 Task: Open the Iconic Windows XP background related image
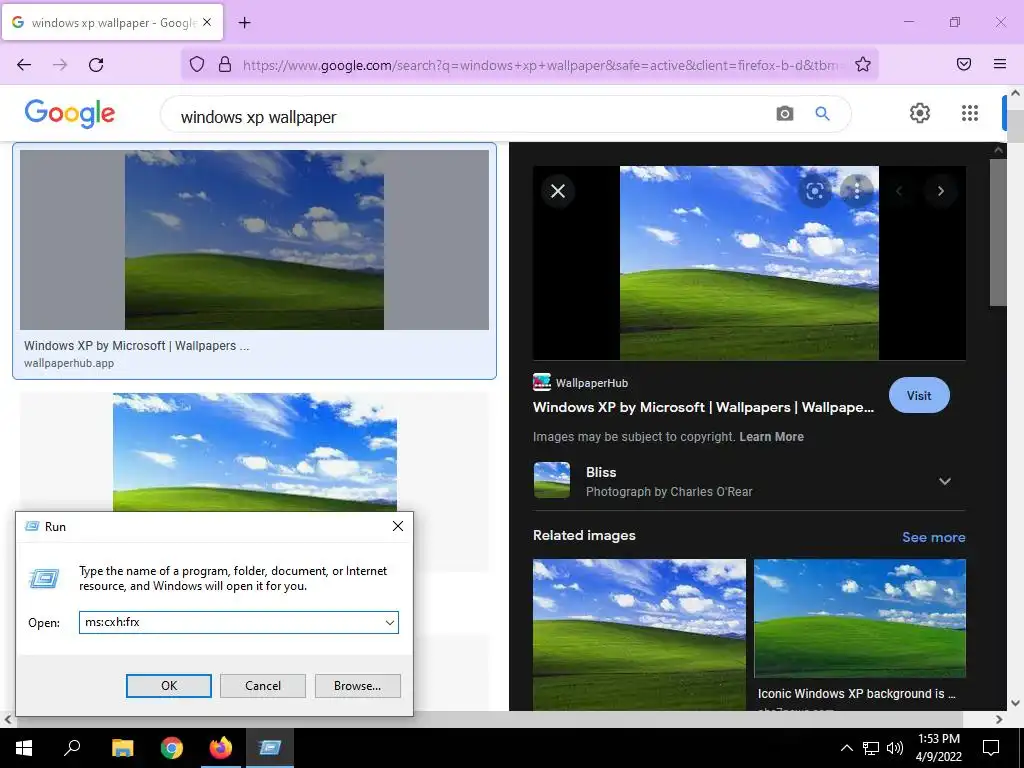(x=859, y=618)
